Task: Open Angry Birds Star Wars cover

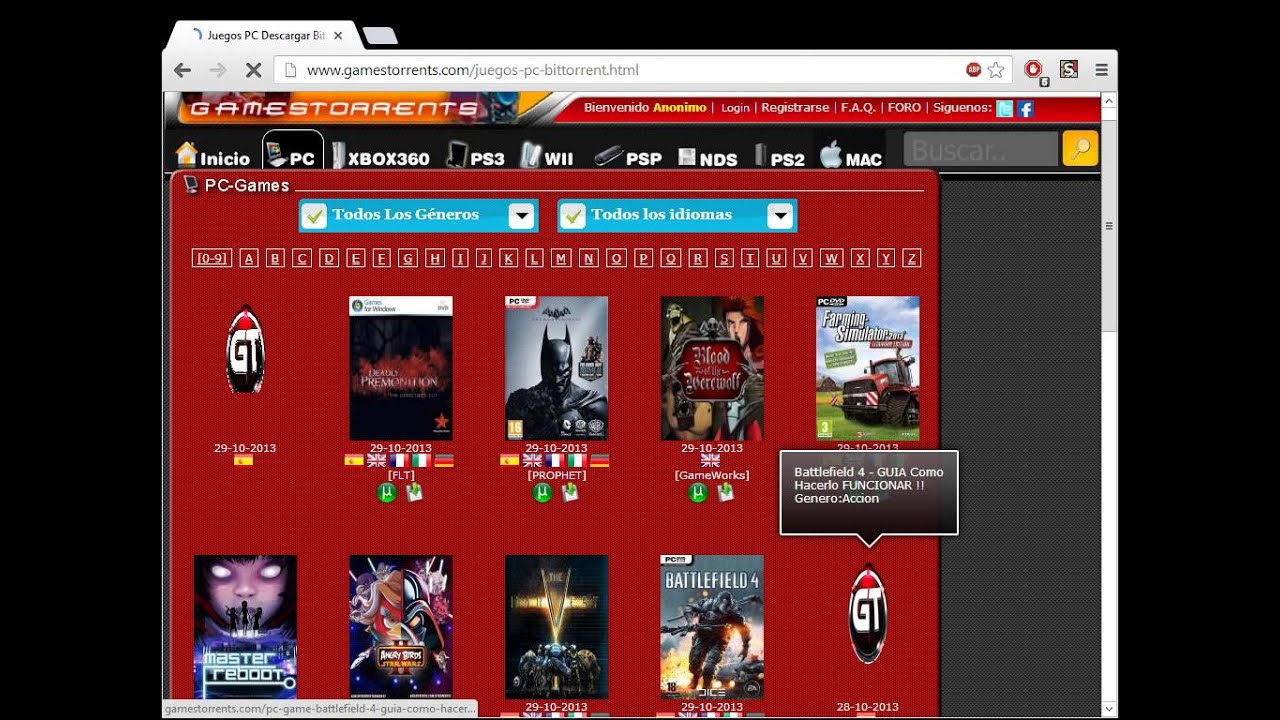Action: pyautogui.click(x=401, y=627)
